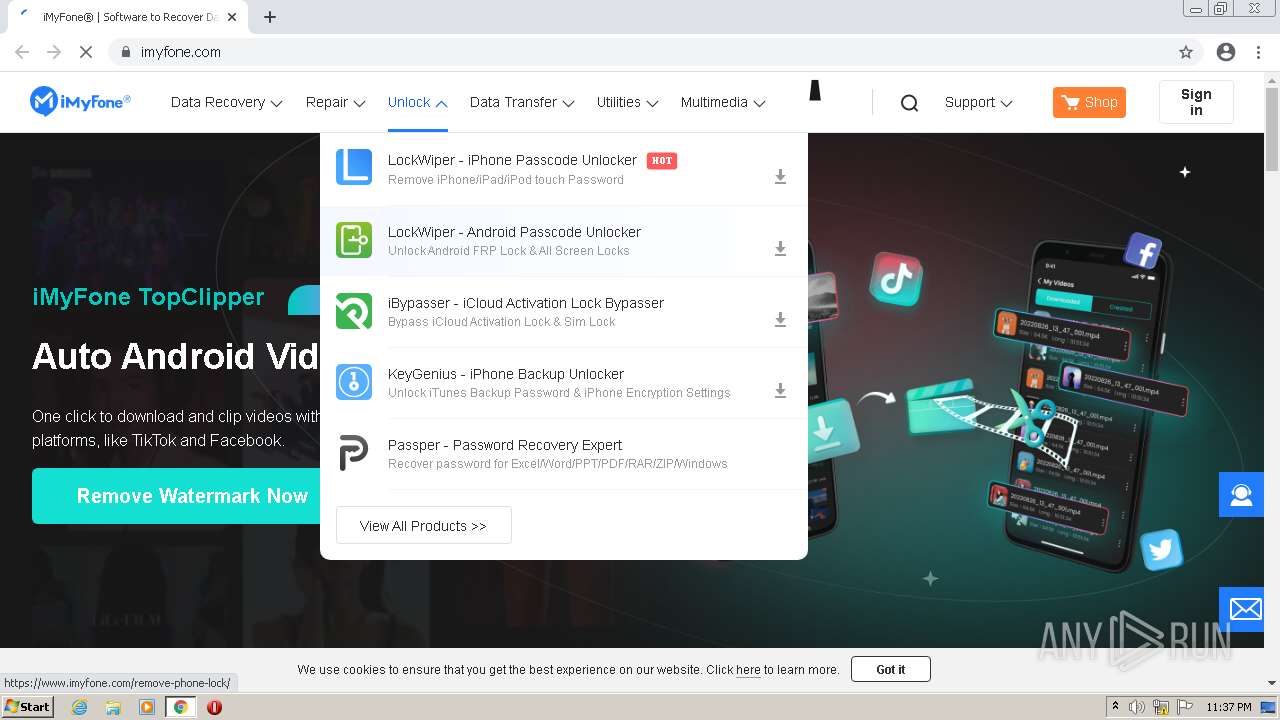Screen dimensions: 1280x720
Task: Go back to the previous page
Action: point(22,52)
